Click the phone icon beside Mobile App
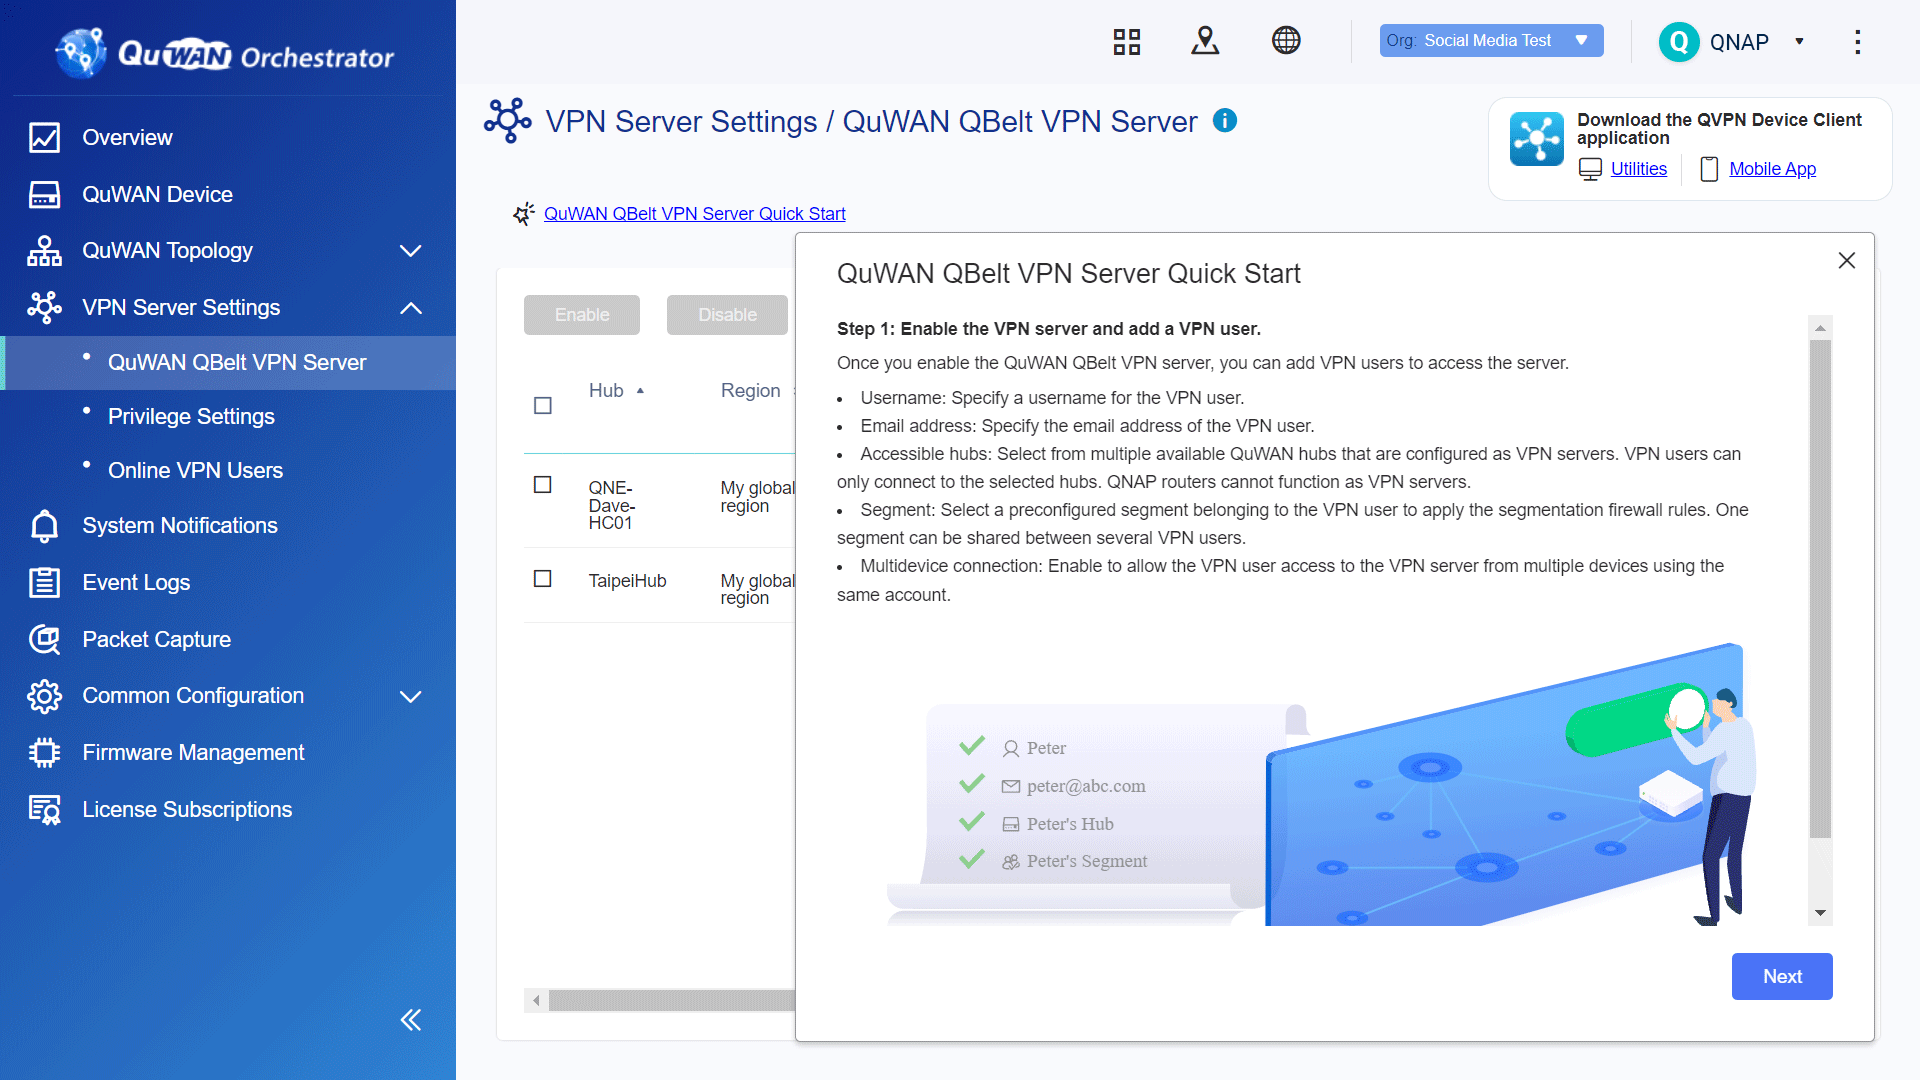The height and width of the screenshot is (1080, 1920). pyautogui.click(x=1709, y=169)
